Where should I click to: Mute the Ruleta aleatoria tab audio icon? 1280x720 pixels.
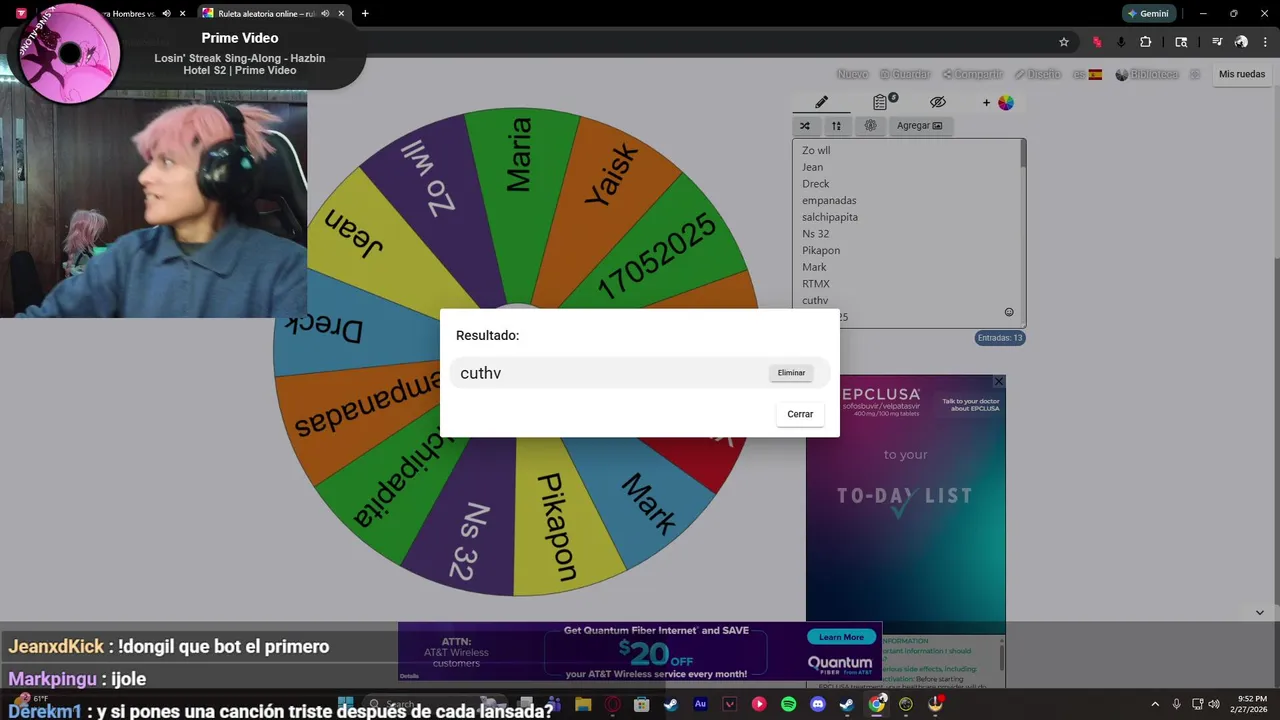coord(325,13)
